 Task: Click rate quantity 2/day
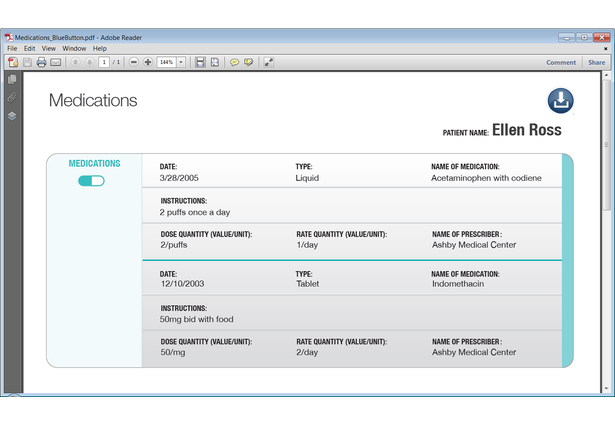click(x=307, y=352)
